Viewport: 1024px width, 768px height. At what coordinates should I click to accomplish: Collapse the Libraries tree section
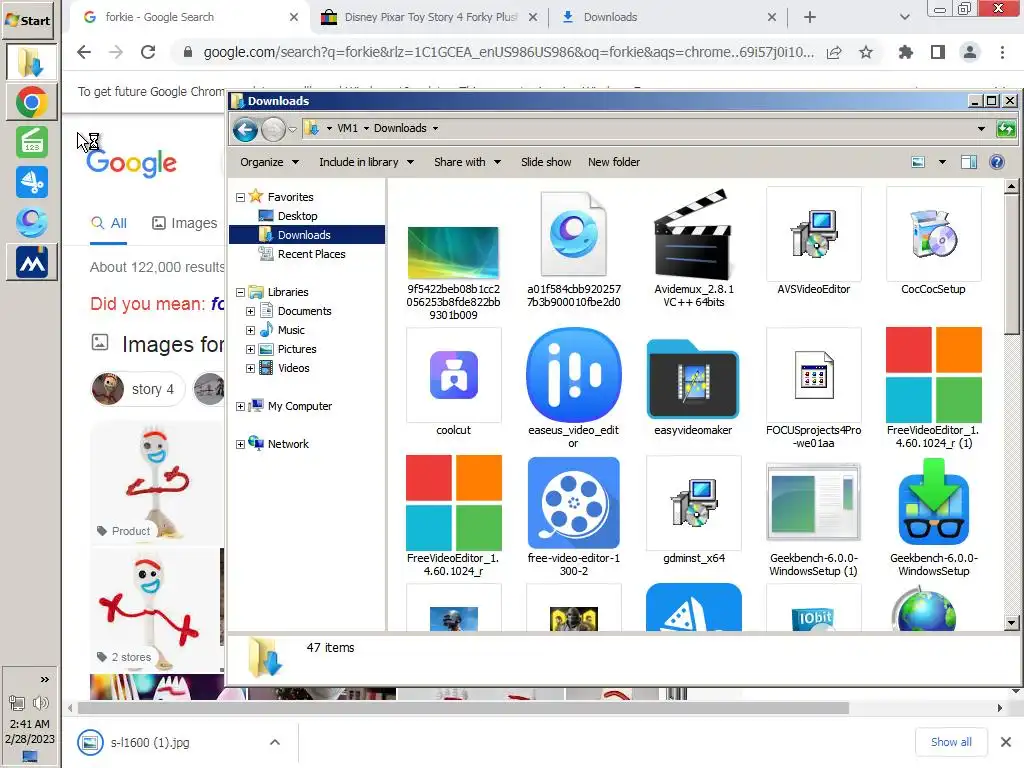[240, 293]
